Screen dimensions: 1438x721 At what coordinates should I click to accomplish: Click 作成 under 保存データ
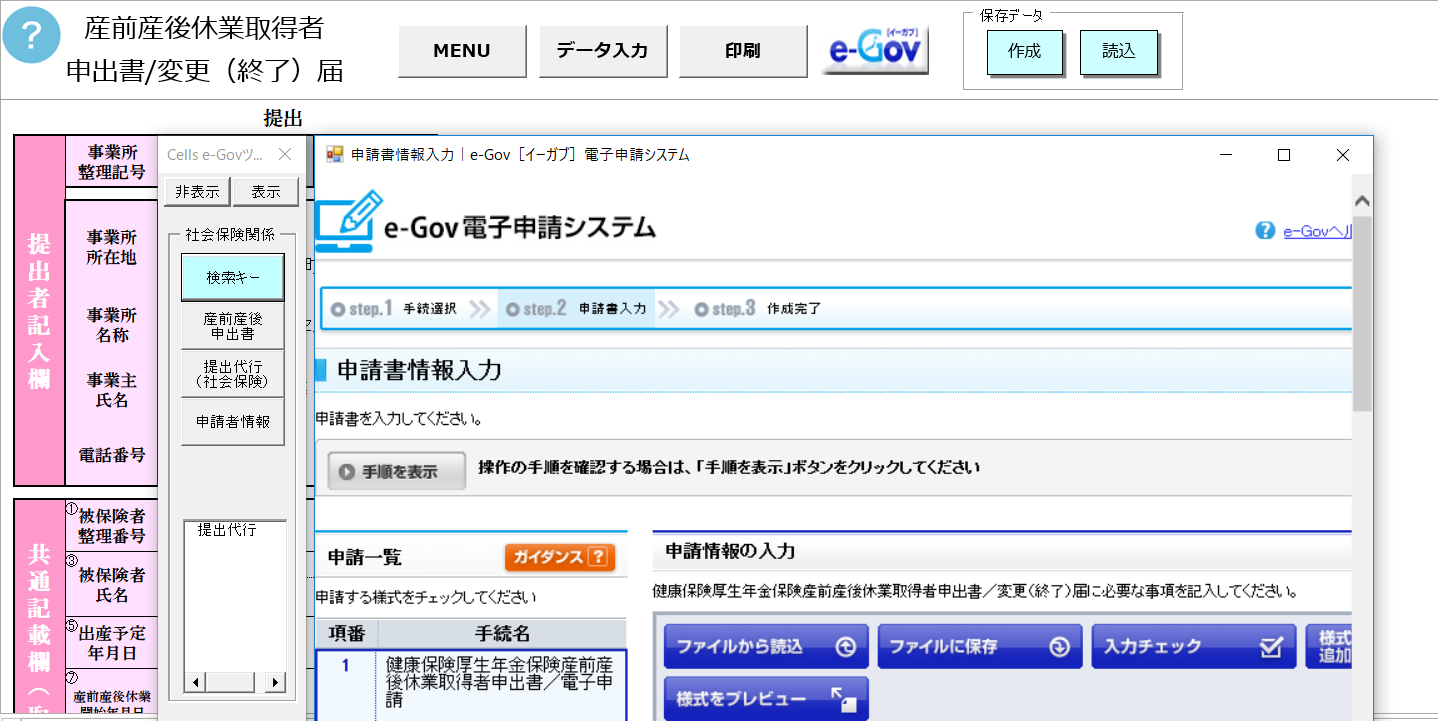(1025, 52)
